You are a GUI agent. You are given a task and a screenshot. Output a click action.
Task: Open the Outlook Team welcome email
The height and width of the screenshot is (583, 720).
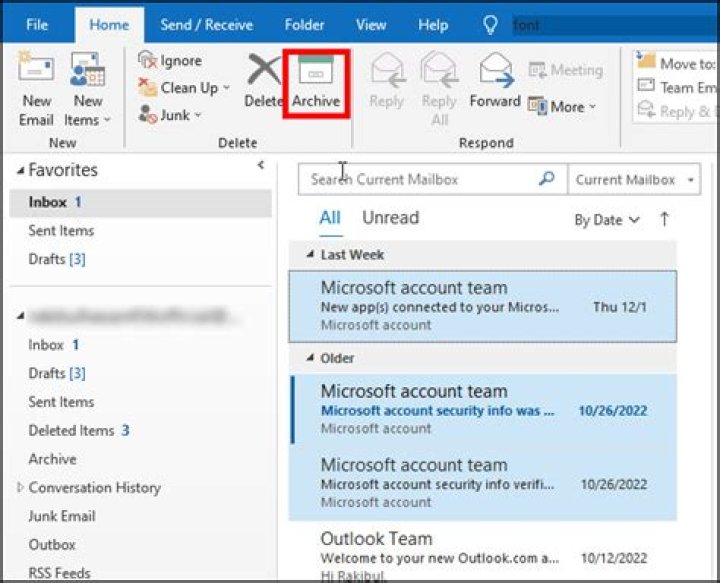click(x=483, y=553)
